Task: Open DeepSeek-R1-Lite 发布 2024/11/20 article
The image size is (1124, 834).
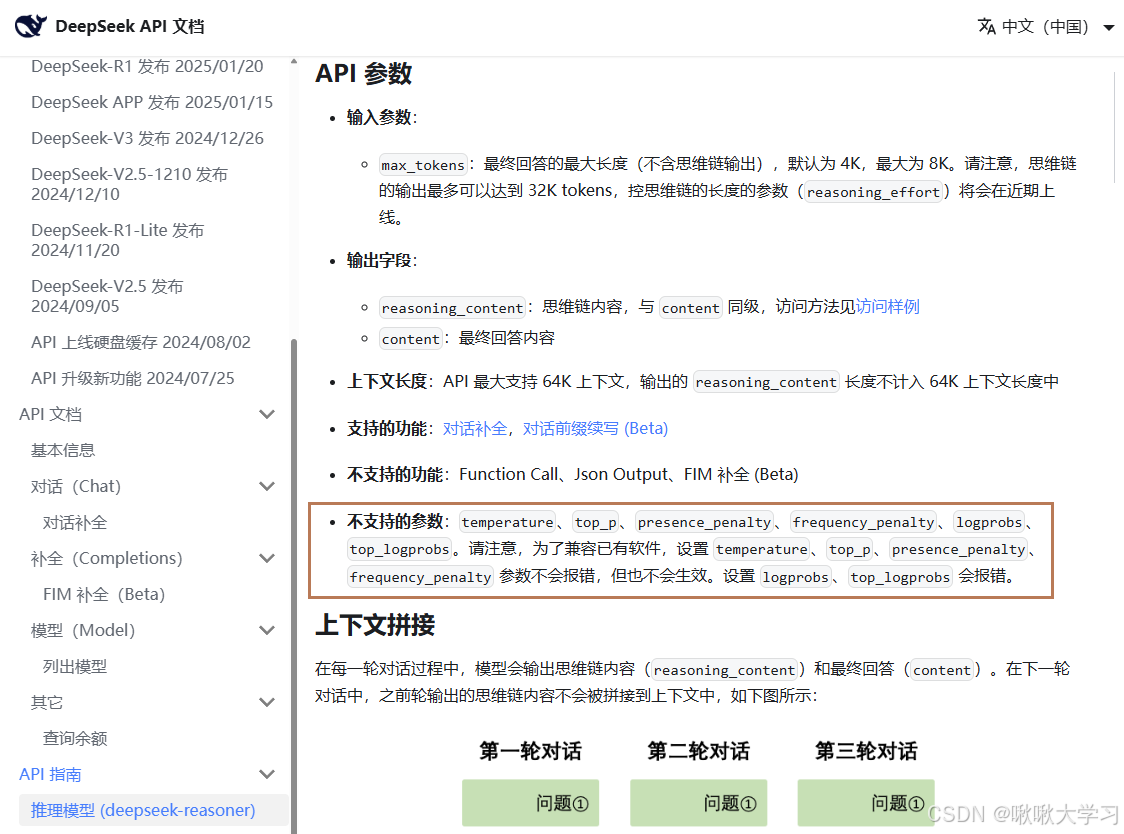Action: coord(118,240)
